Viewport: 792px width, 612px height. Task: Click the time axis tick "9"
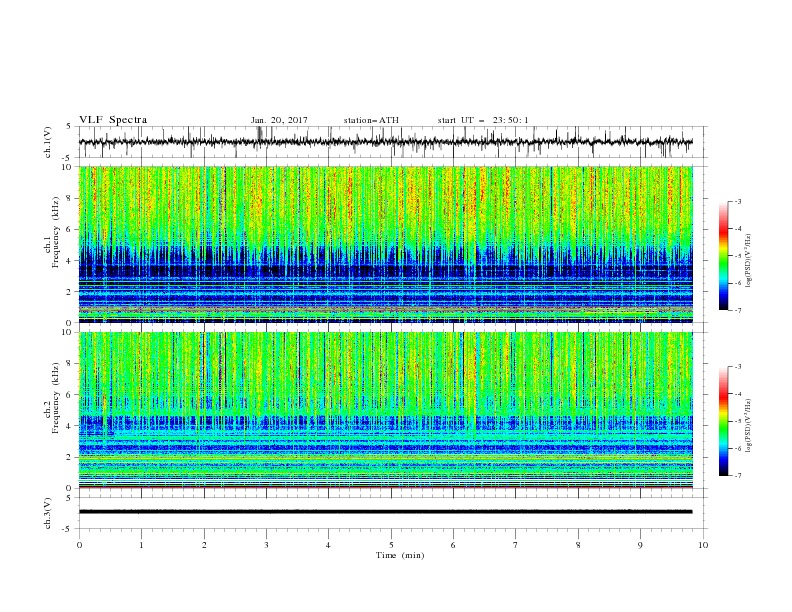click(640, 545)
